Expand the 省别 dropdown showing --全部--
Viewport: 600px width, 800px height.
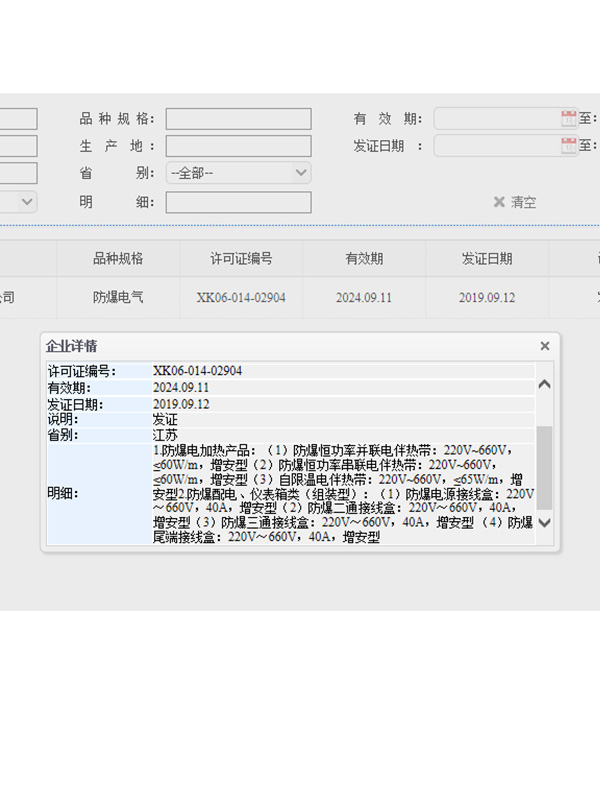[238, 173]
